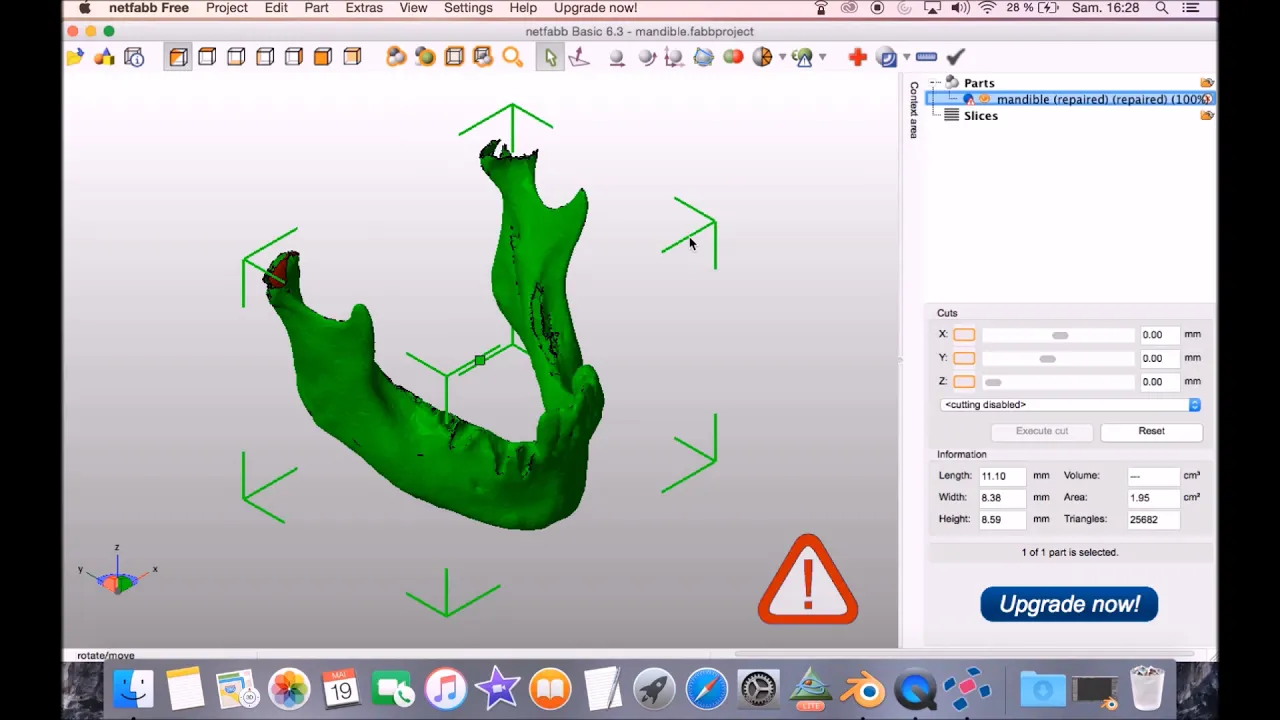Click the align to bottom plane icon
The width and height of the screenshot is (1280, 720).
coord(579,57)
